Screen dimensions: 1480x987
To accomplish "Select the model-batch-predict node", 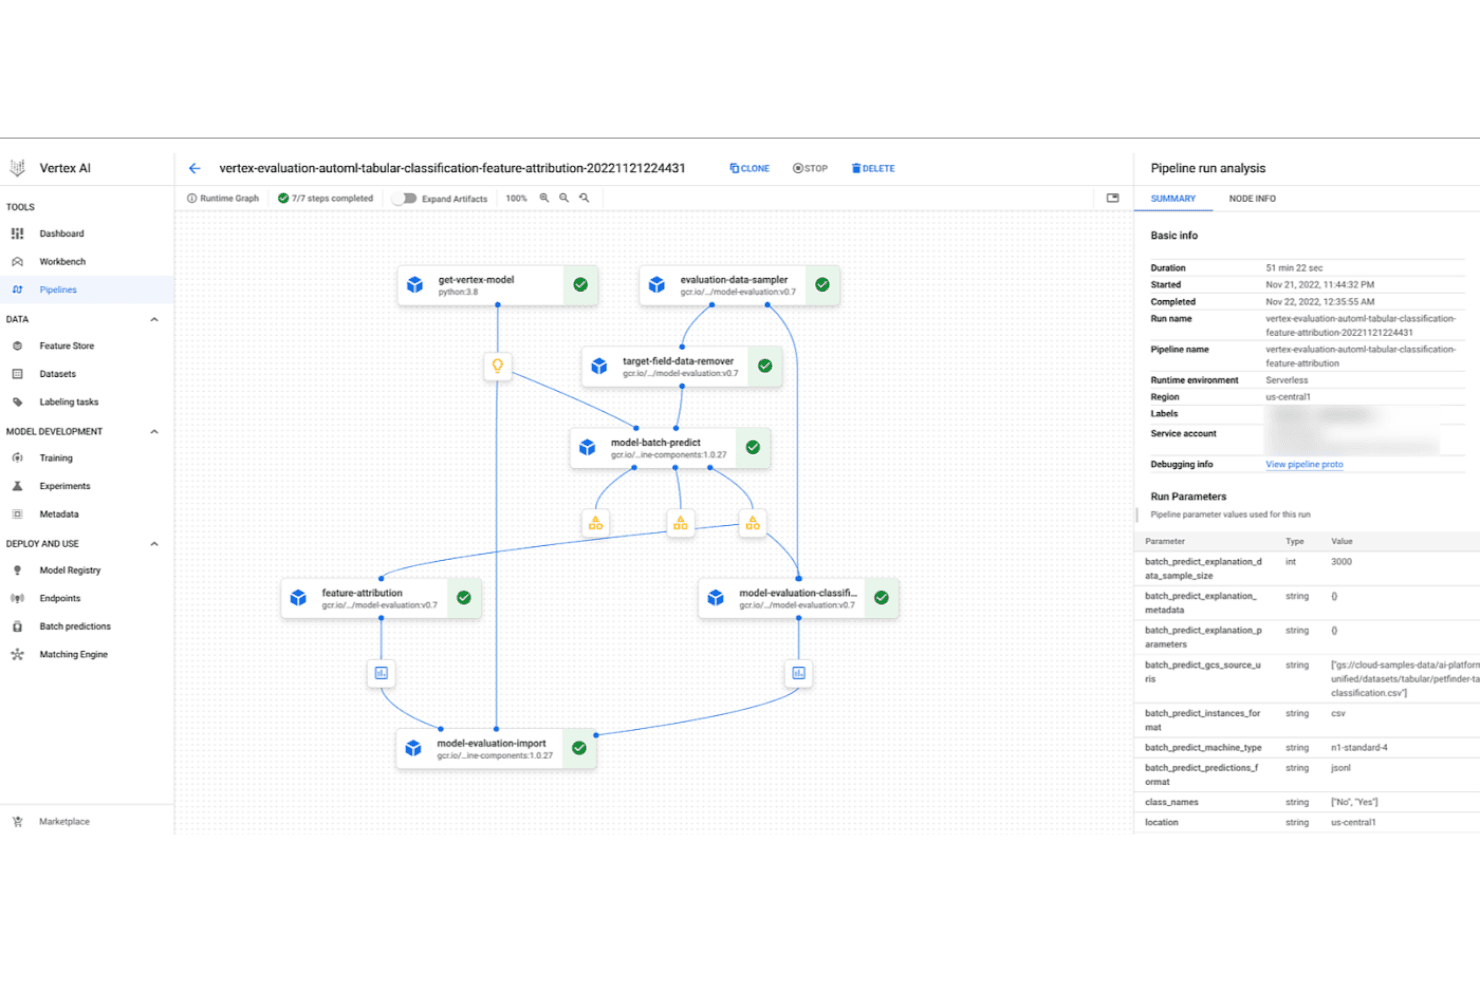I will point(670,448).
